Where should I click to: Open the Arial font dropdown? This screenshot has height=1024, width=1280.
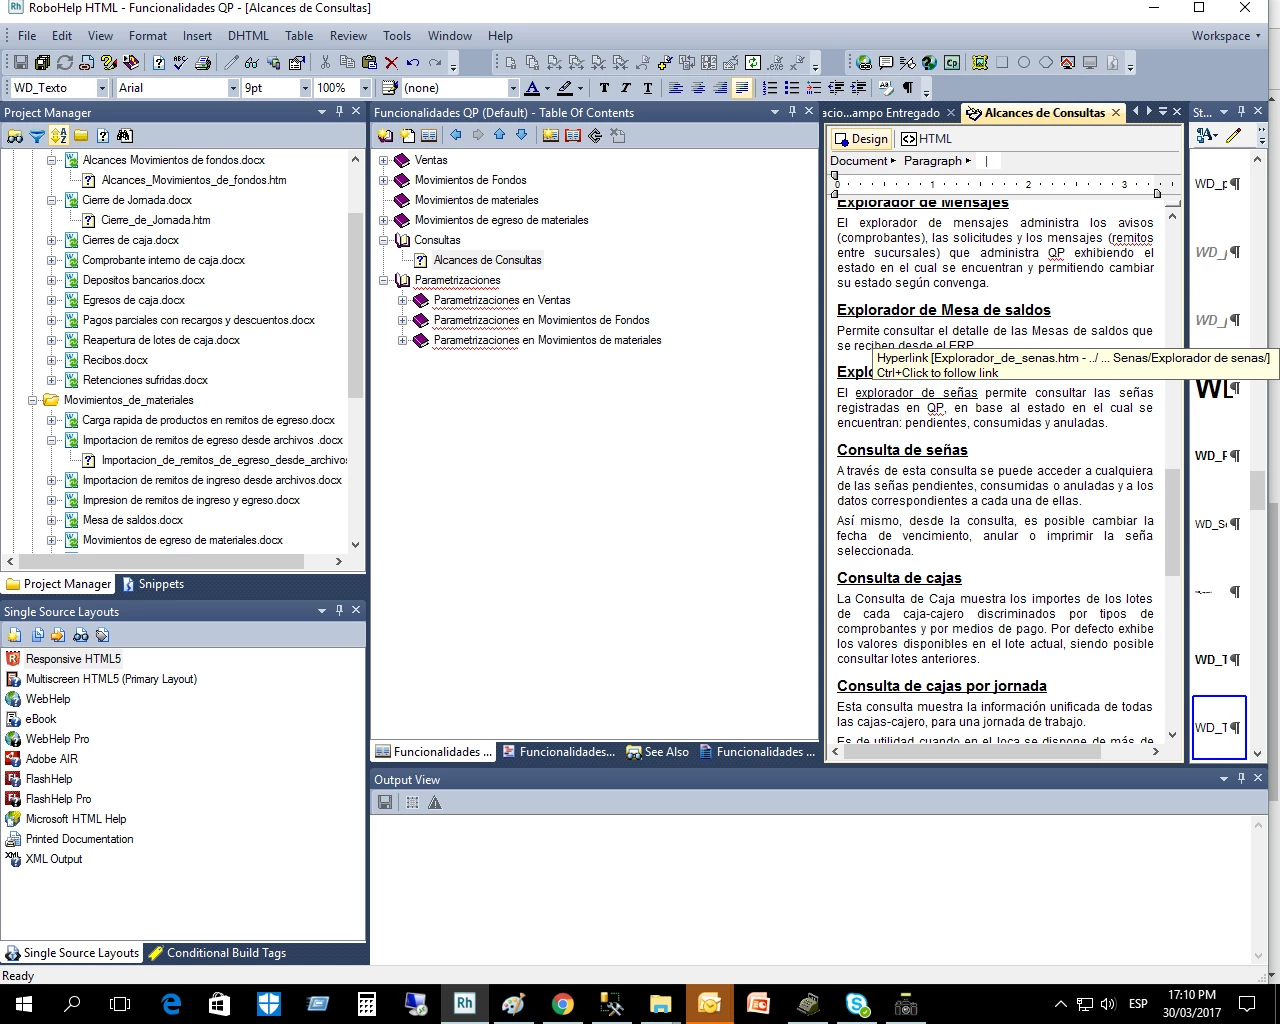pos(233,88)
